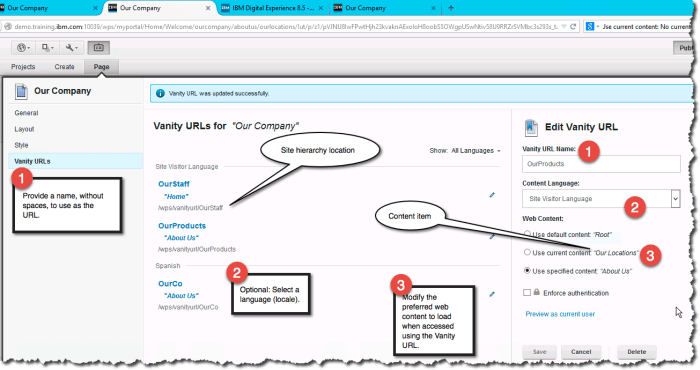This screenshot has width=700, height=370.
Task: Click the Cancel button
Action: [581, 352]
